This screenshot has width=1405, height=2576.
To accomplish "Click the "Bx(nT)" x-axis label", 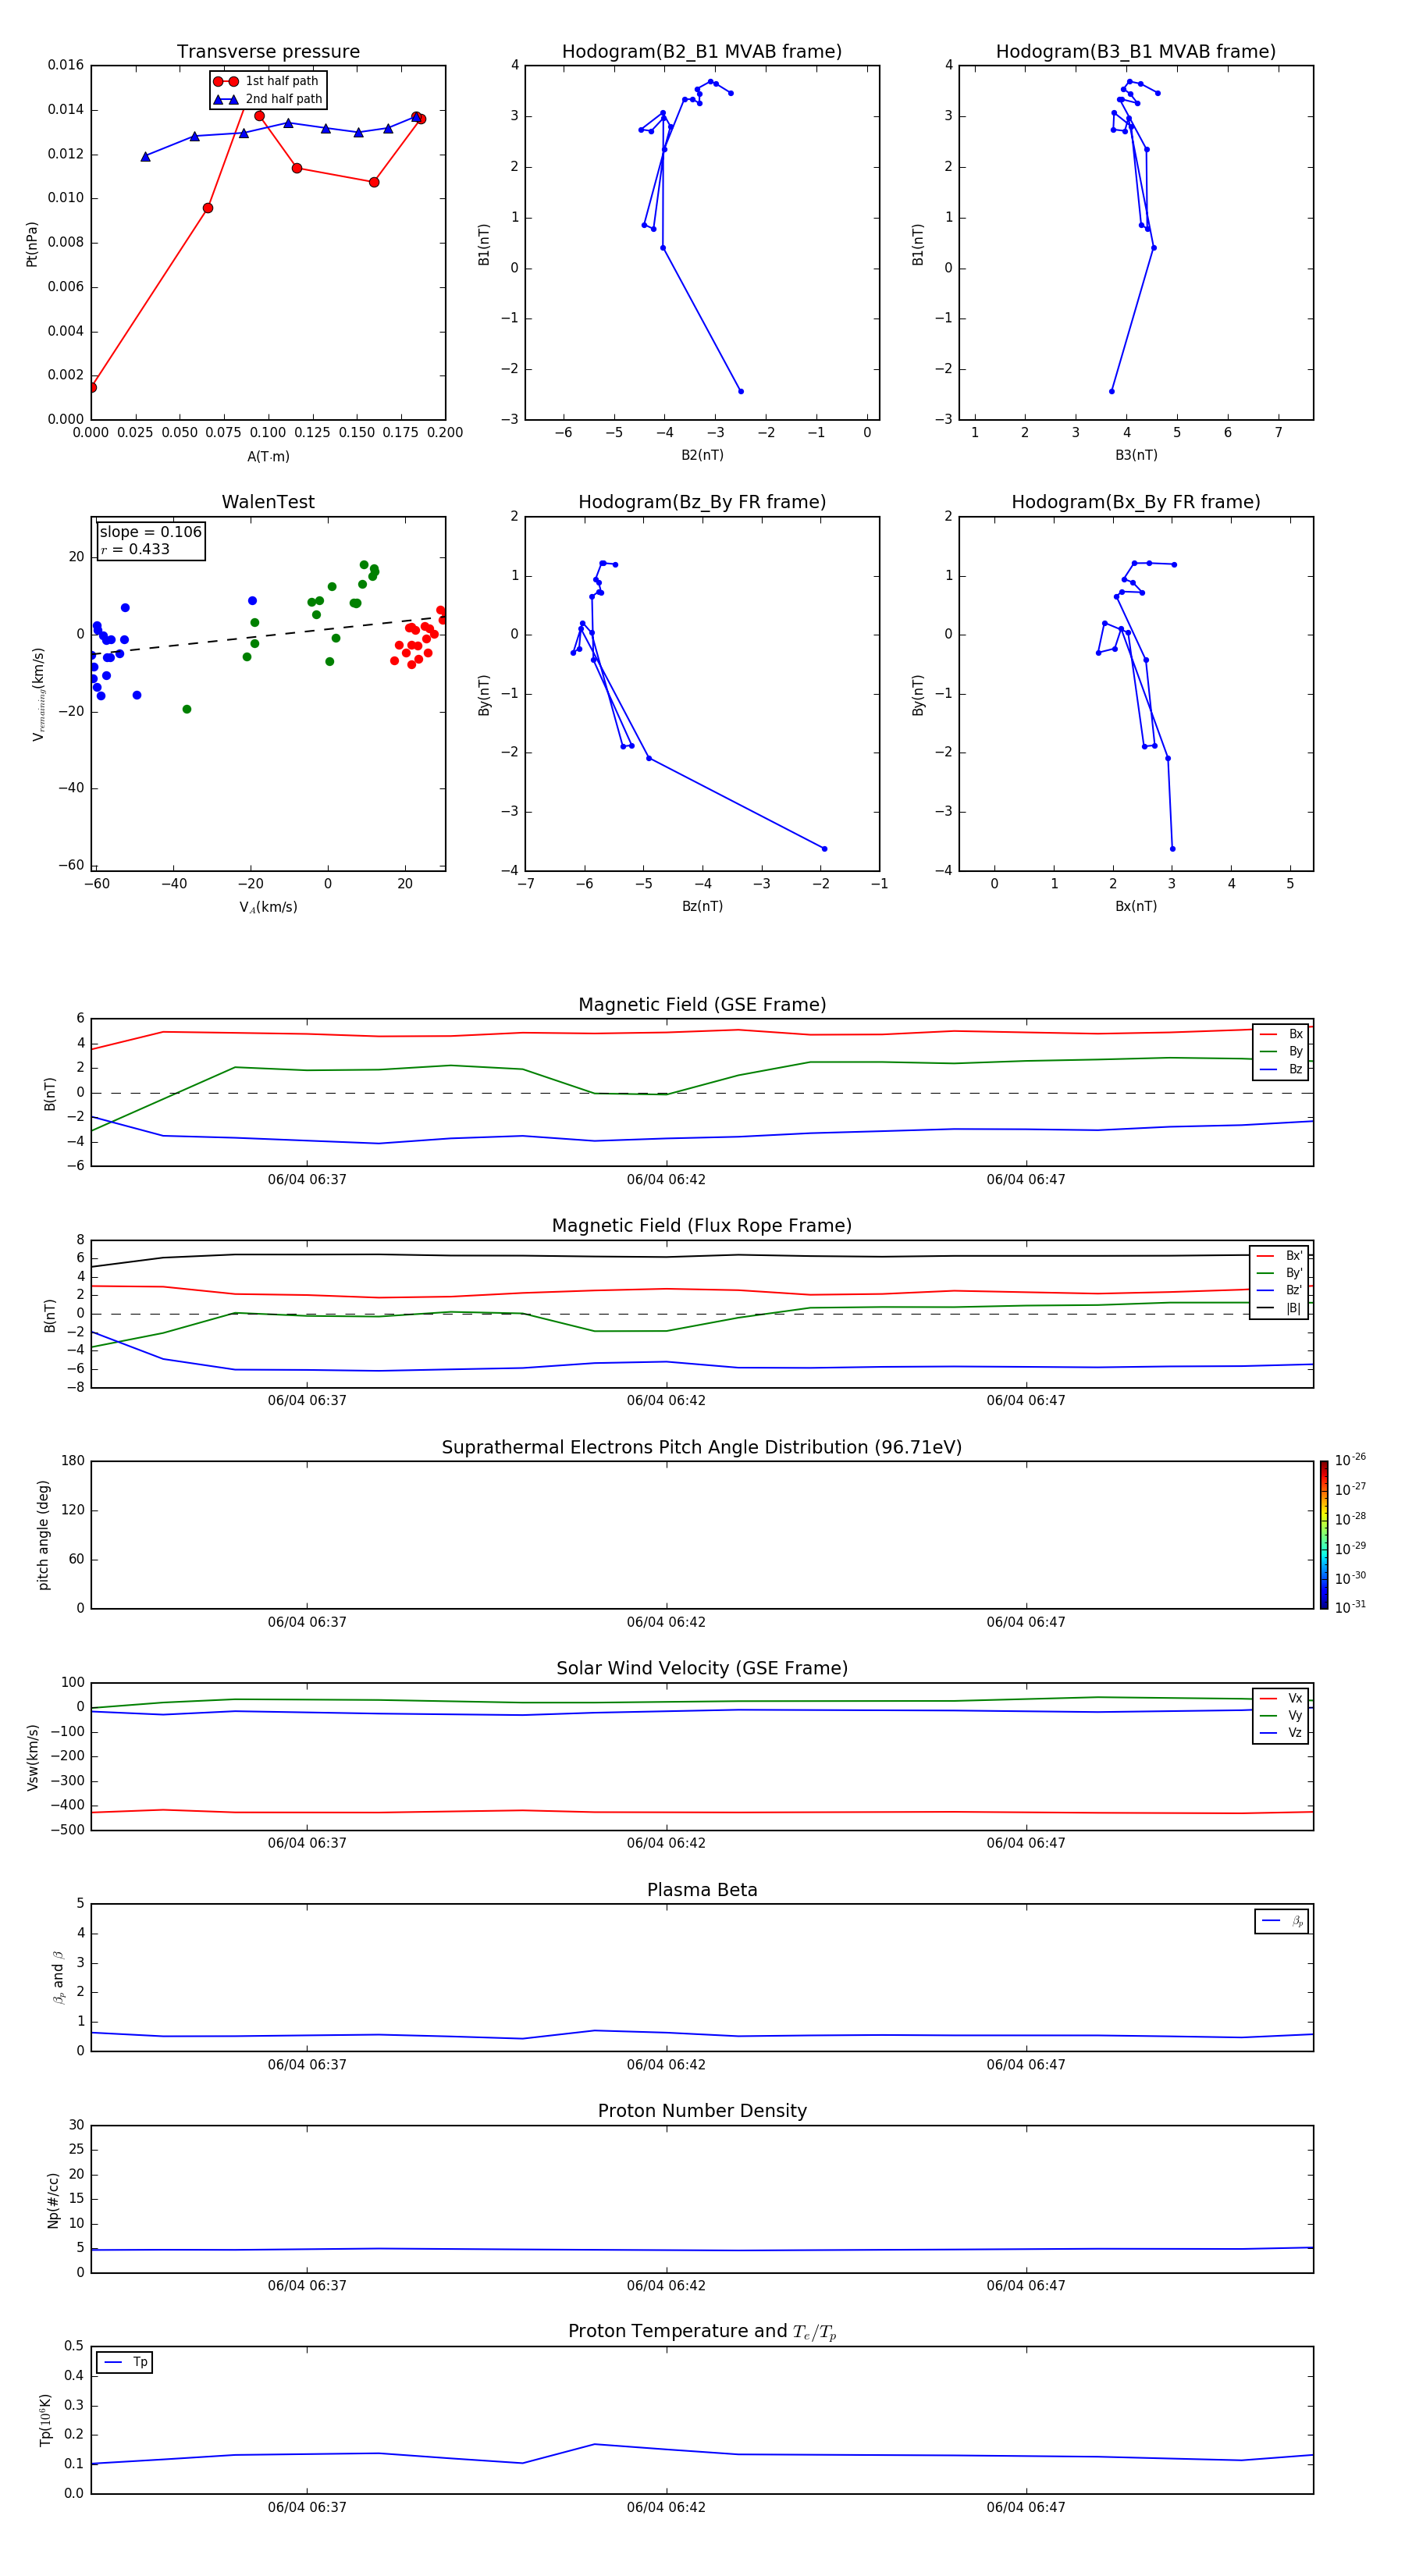I will point(1136,906).
